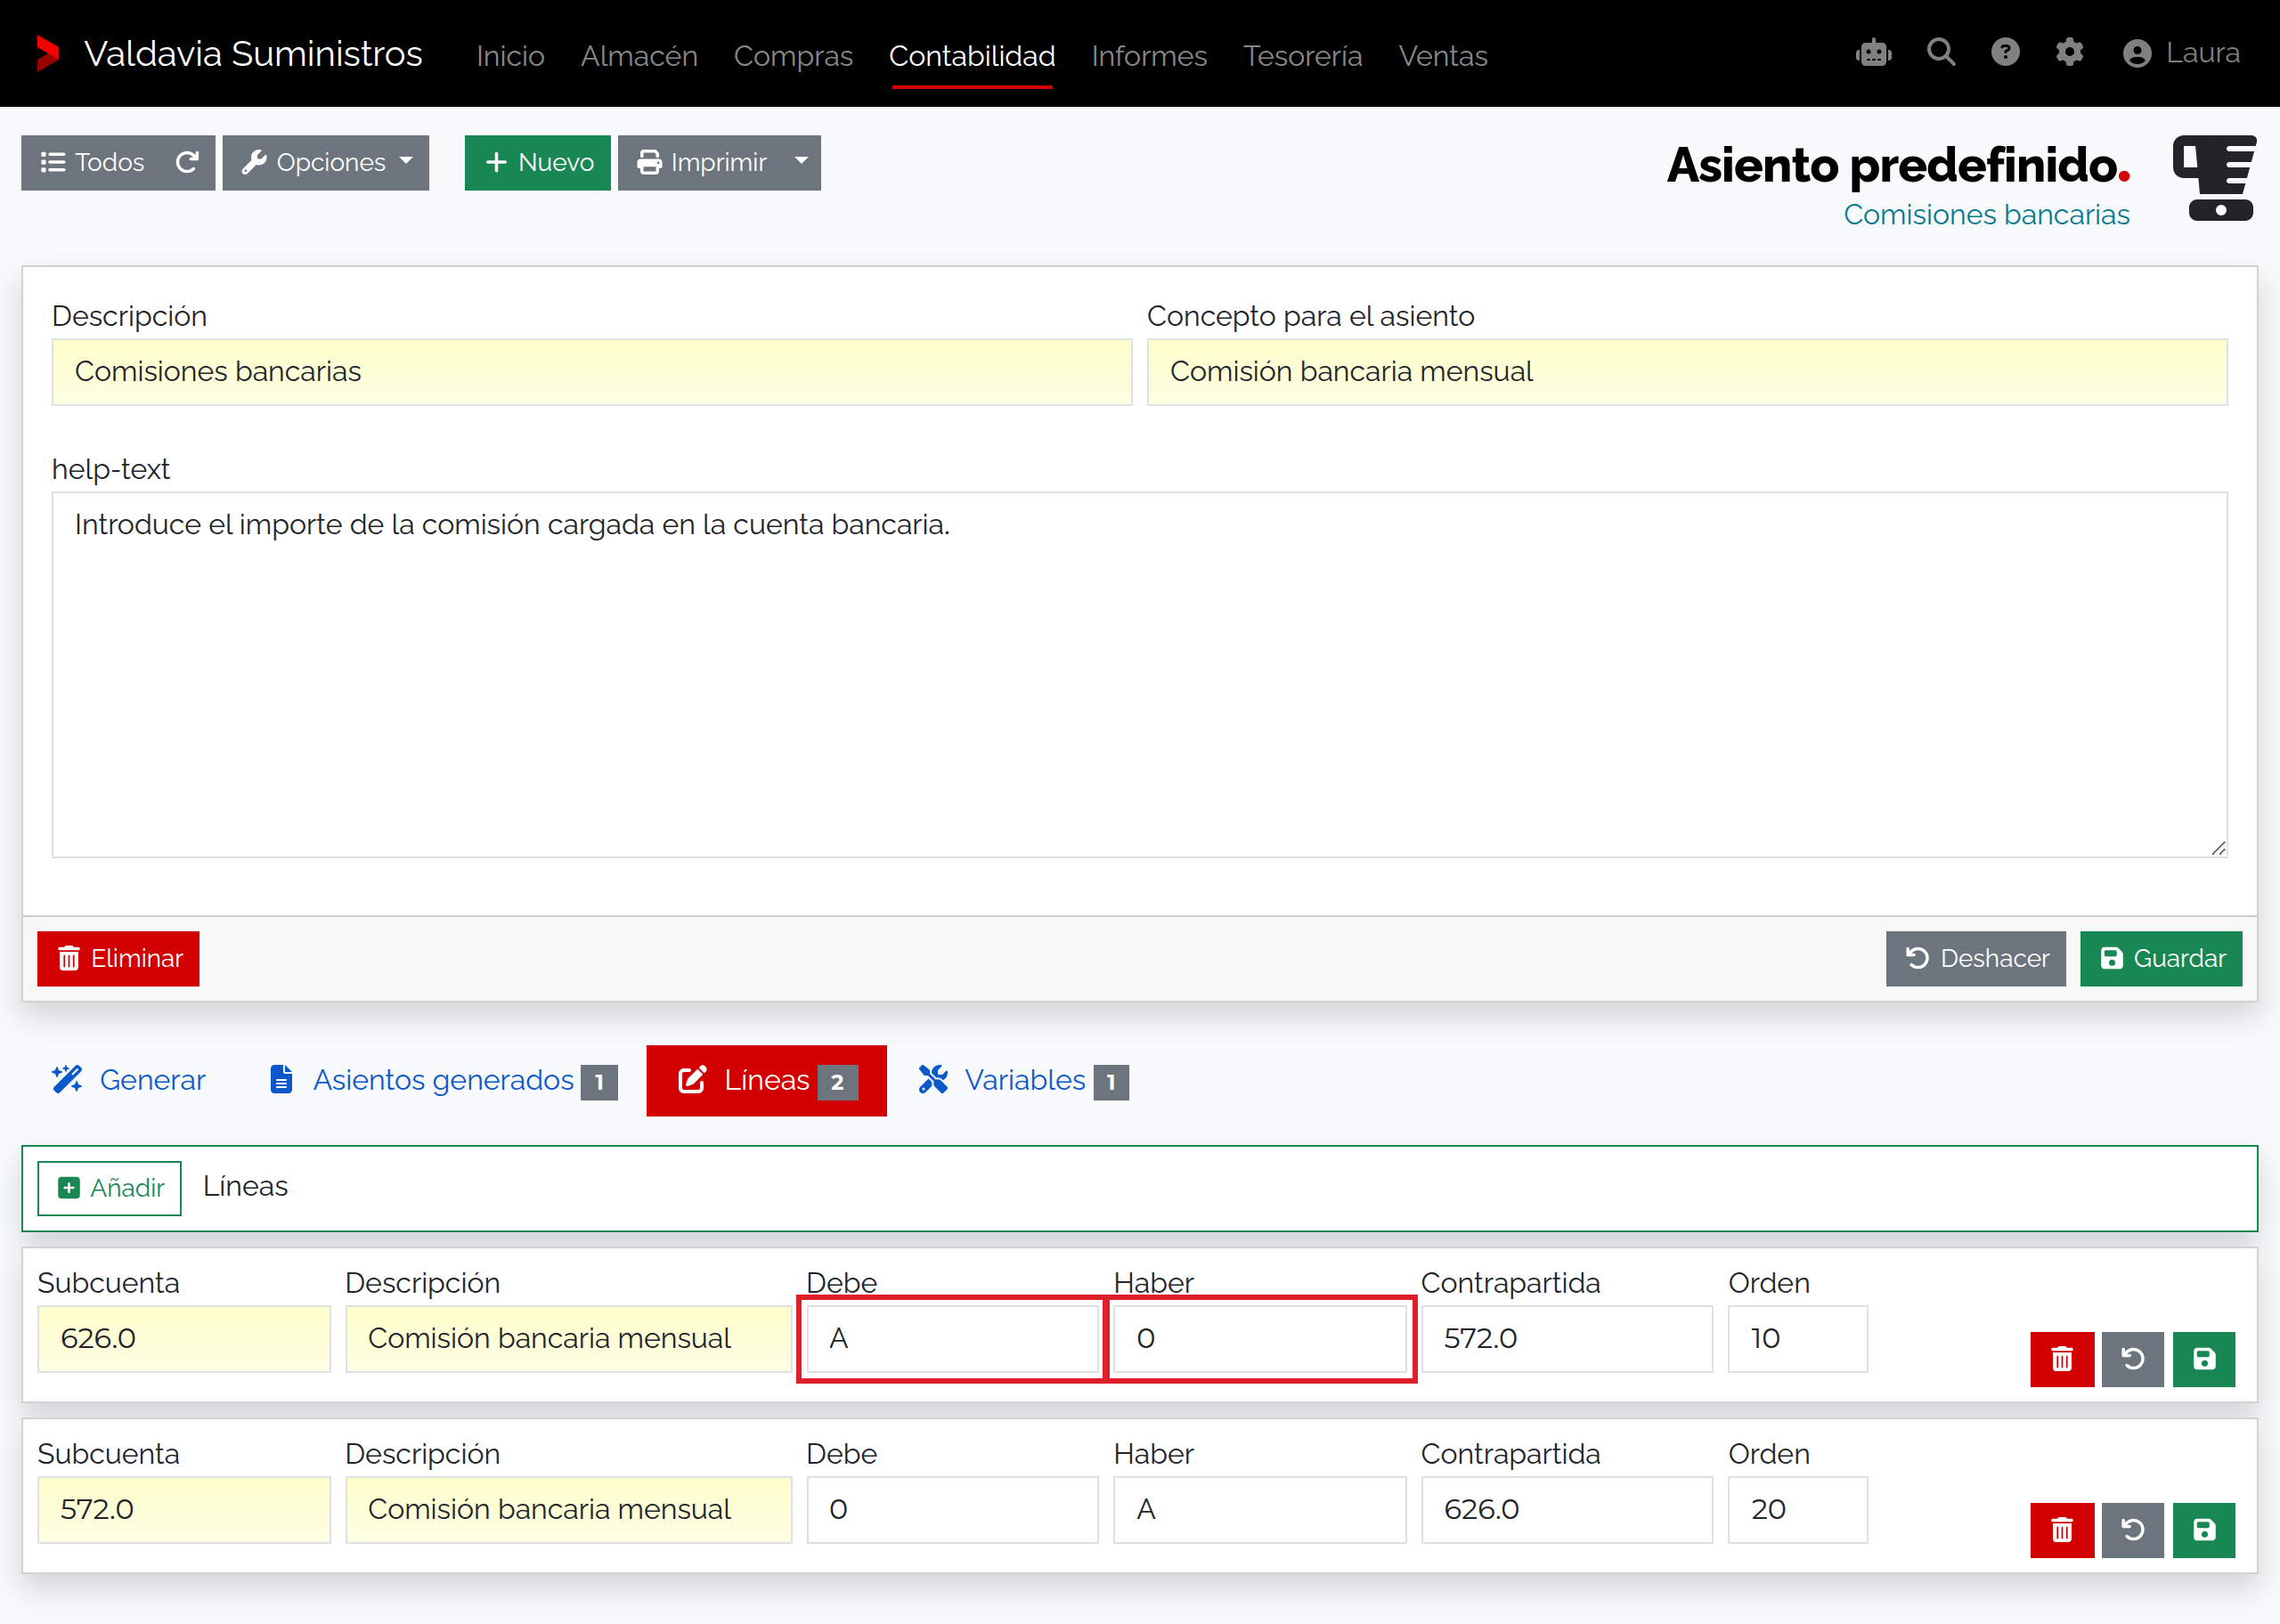The height and width of the screenshot is (1624, 2280).
Task: Open the help question mark icon
Action: click(x=2005, y=52)
